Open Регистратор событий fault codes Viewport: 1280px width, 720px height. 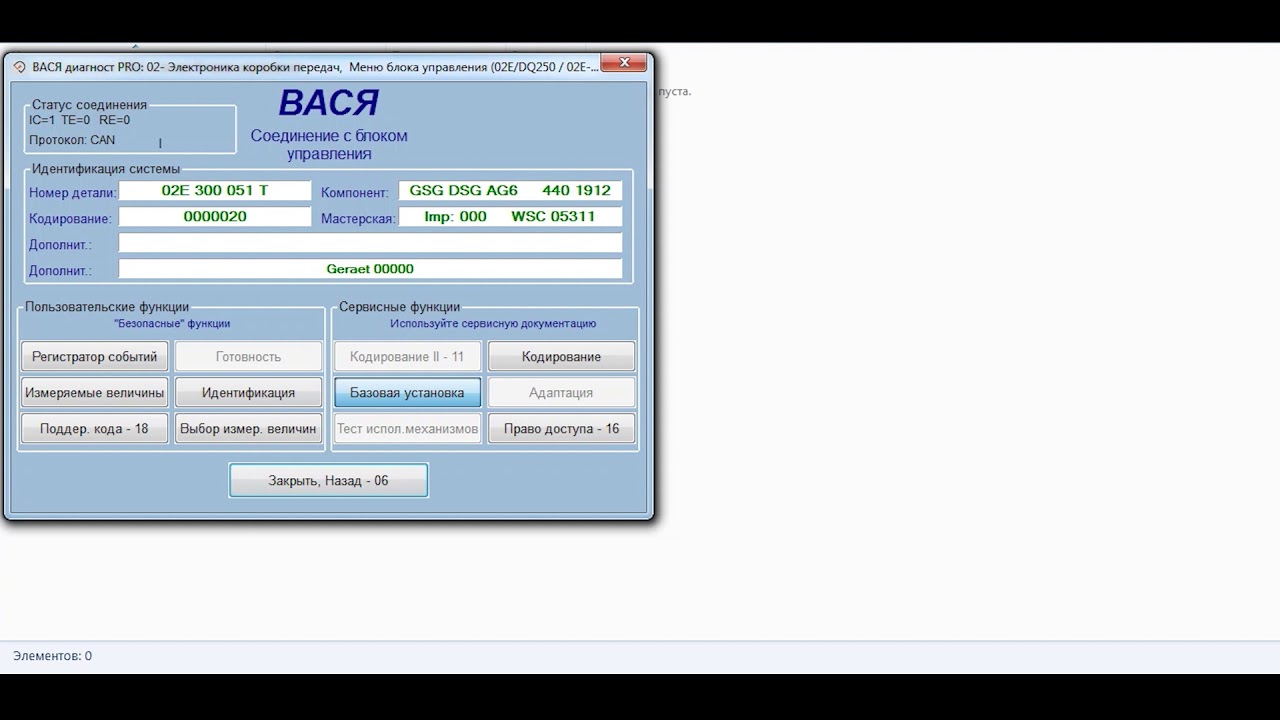coord(95,357)
